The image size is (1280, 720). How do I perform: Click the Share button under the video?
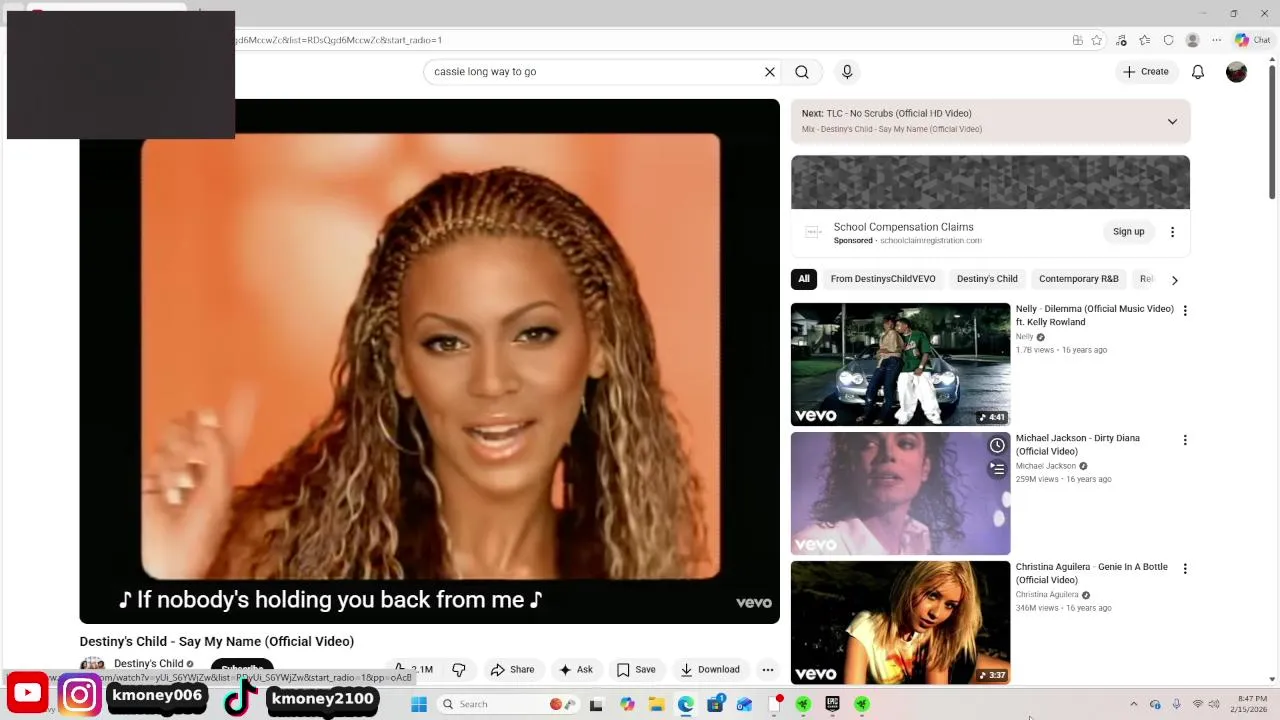pos(512,670)
